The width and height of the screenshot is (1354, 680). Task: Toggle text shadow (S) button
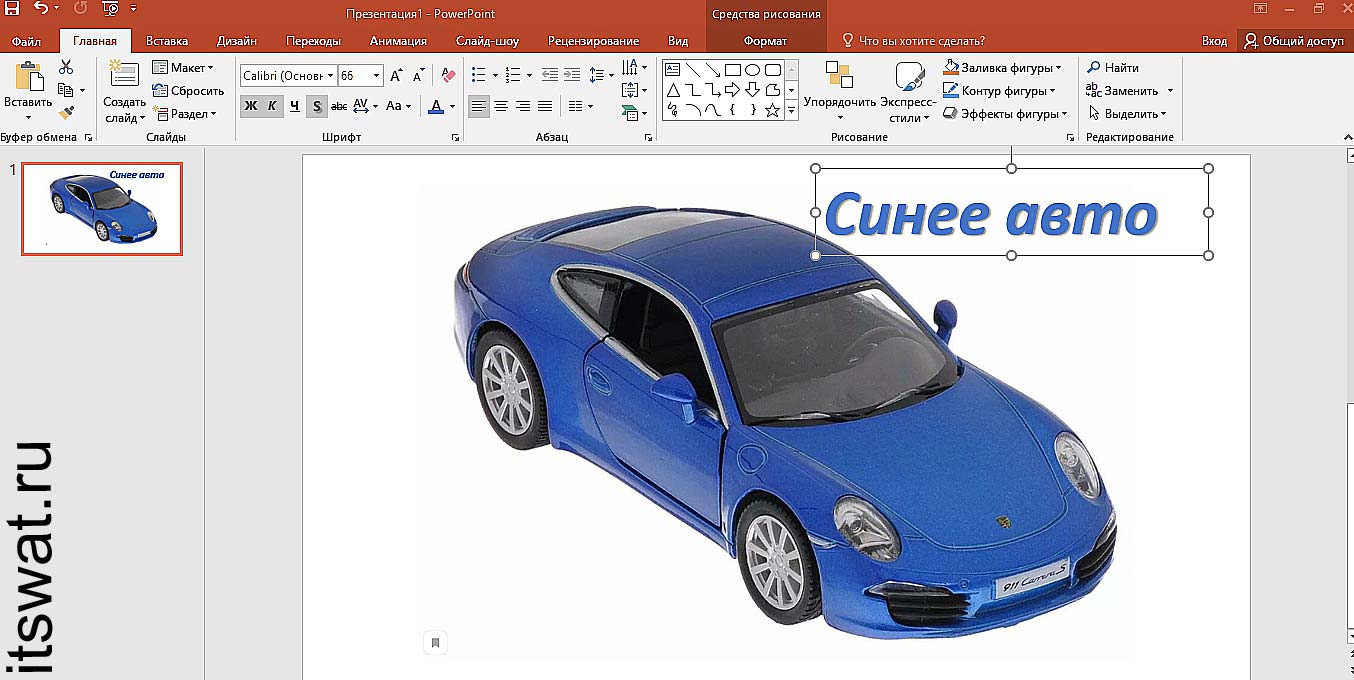pyautogui.click(x=316, y=106)
